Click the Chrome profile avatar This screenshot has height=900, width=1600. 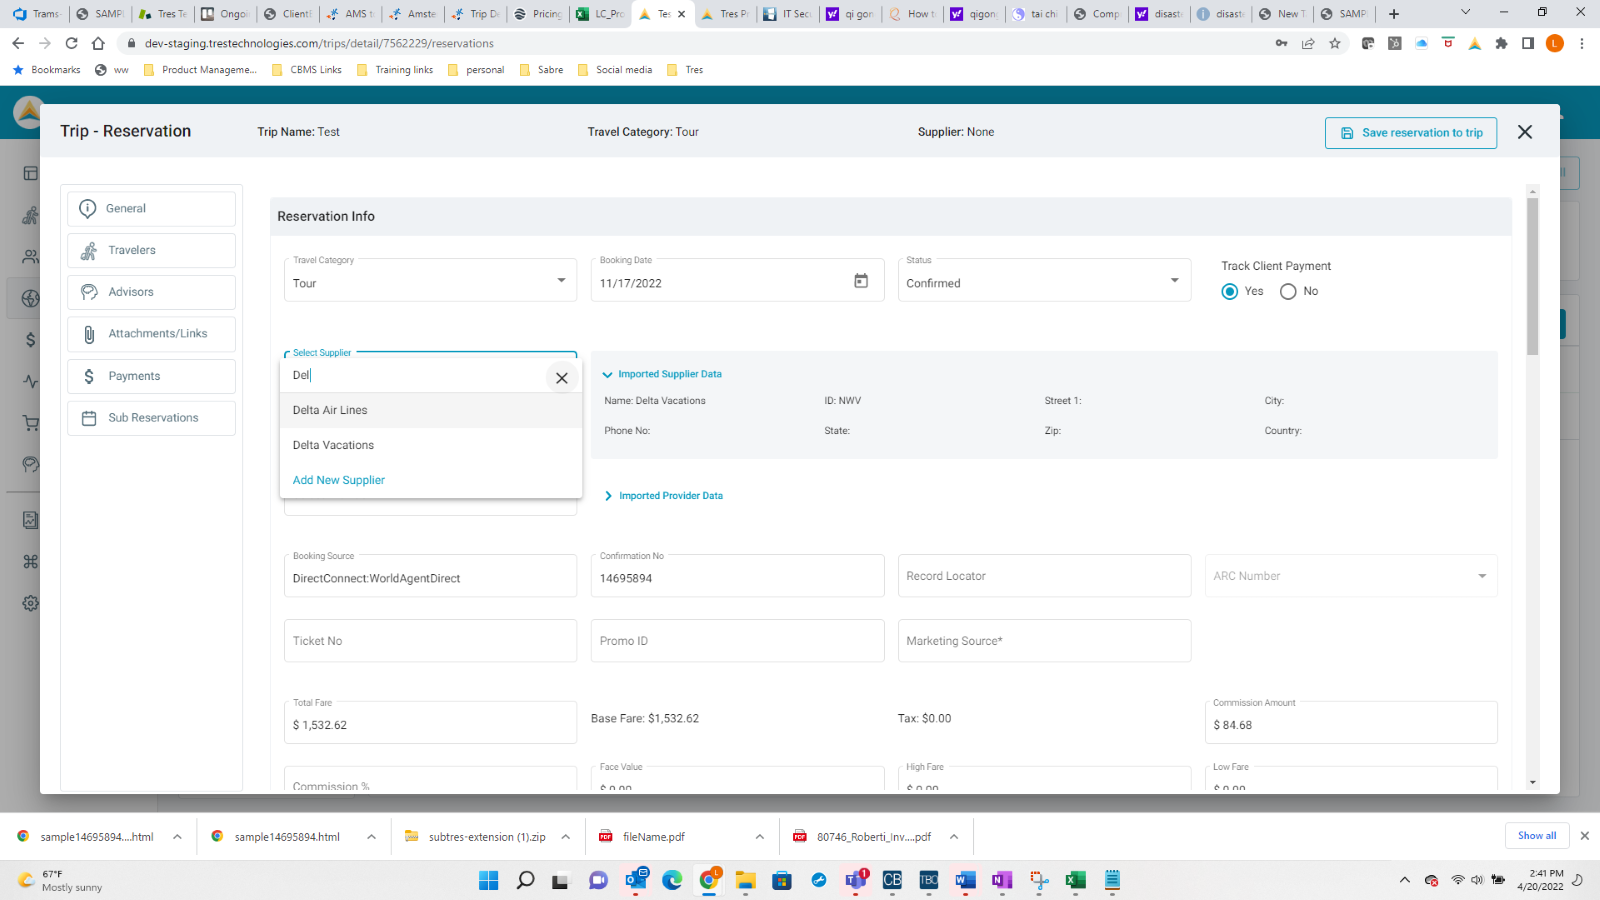pos(1554,43)
